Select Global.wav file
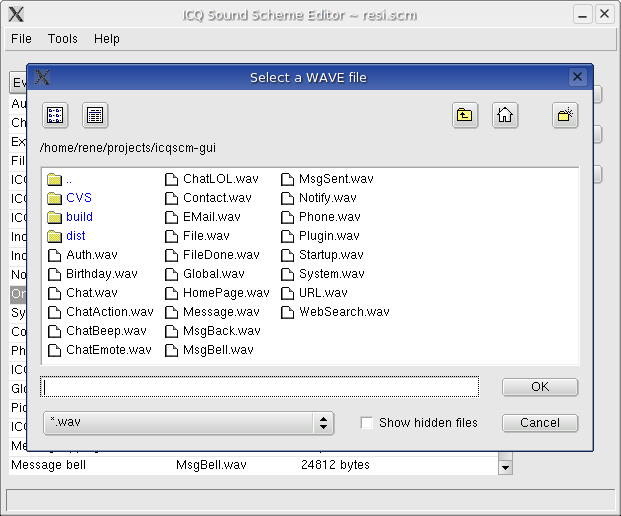 (205, 274)
